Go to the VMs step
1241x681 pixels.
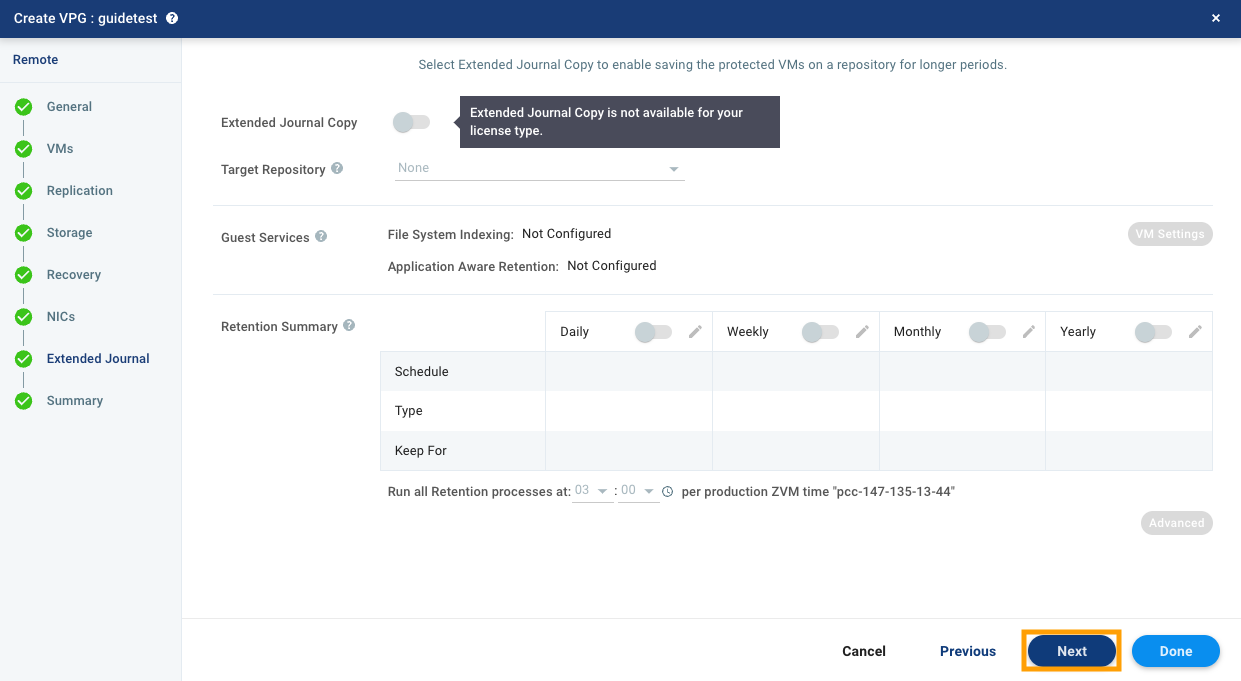(x=60, y=149)
